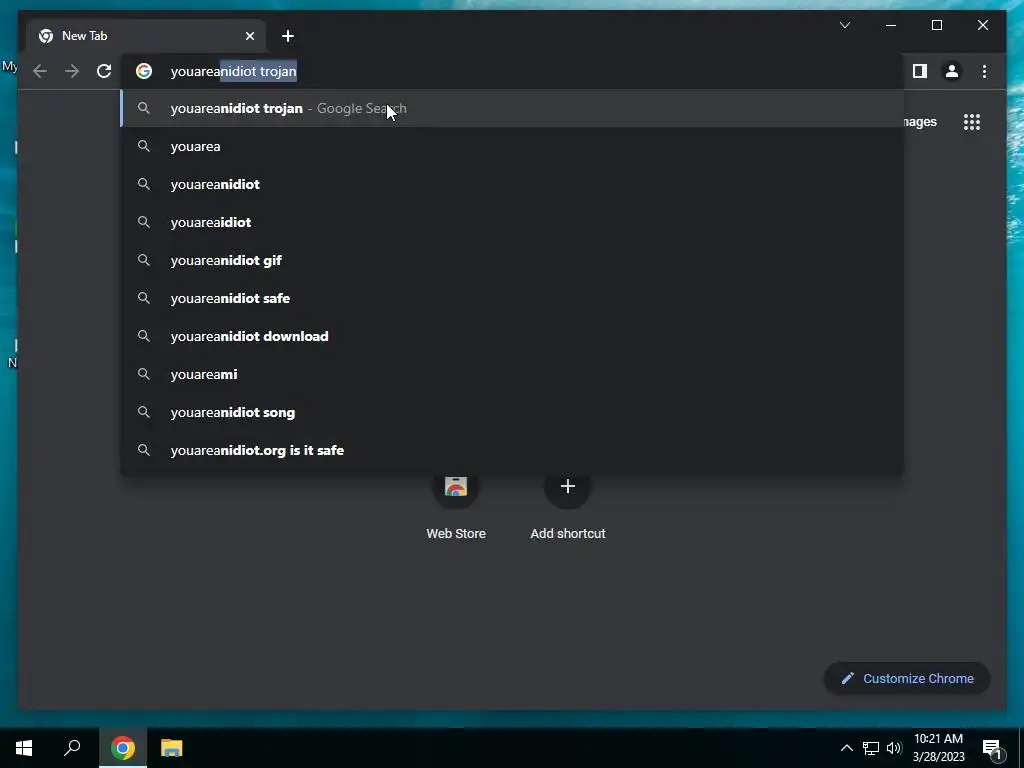Open the Google apps grid icon
This screenshot has width=1024, height=768.
pyautogui.click(x=972, y=122)
